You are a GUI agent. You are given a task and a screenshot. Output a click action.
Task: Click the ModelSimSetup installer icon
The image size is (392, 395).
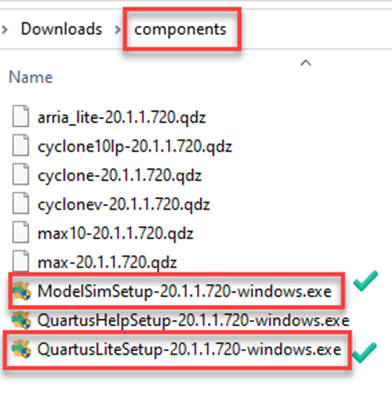click(x=21, y=291)
